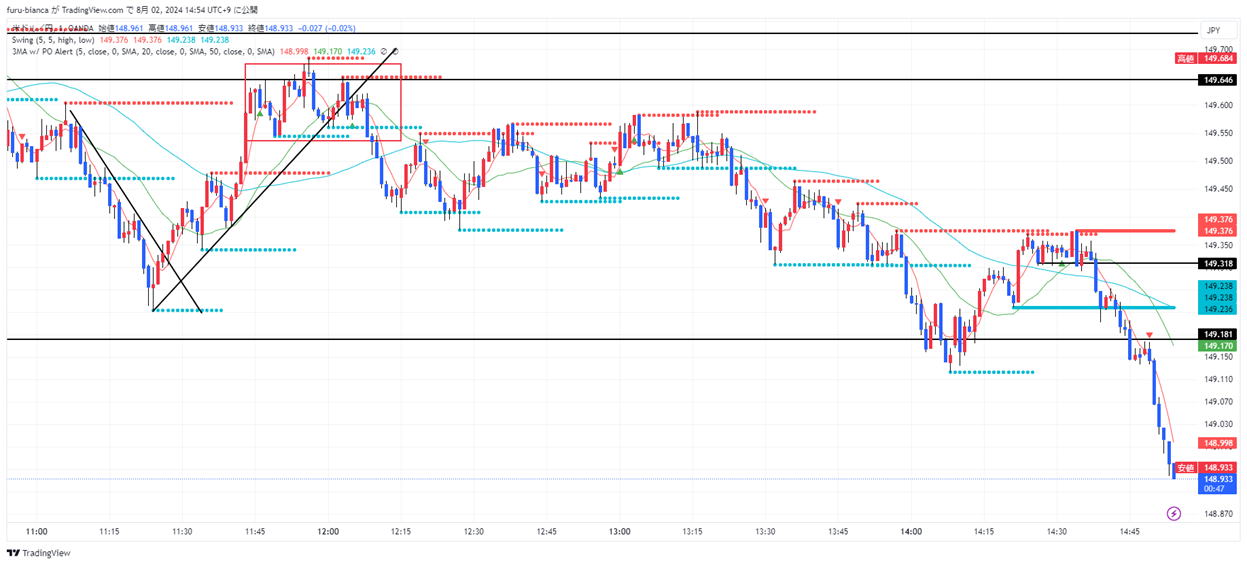Select the 3MA w/ PO Alert legend
This screenshot has height=565, width=1247.
pos(140,51)
